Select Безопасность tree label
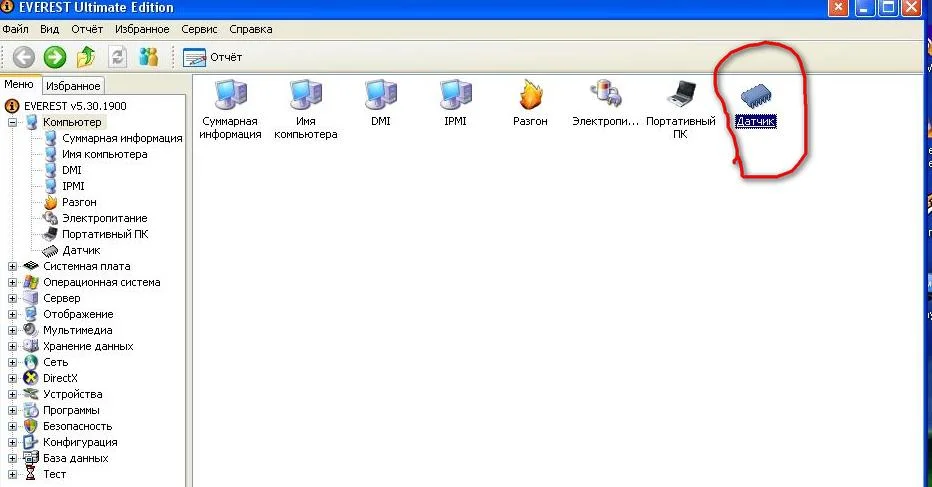Screen dimensions: 932x487 click(x=77, y=426)
